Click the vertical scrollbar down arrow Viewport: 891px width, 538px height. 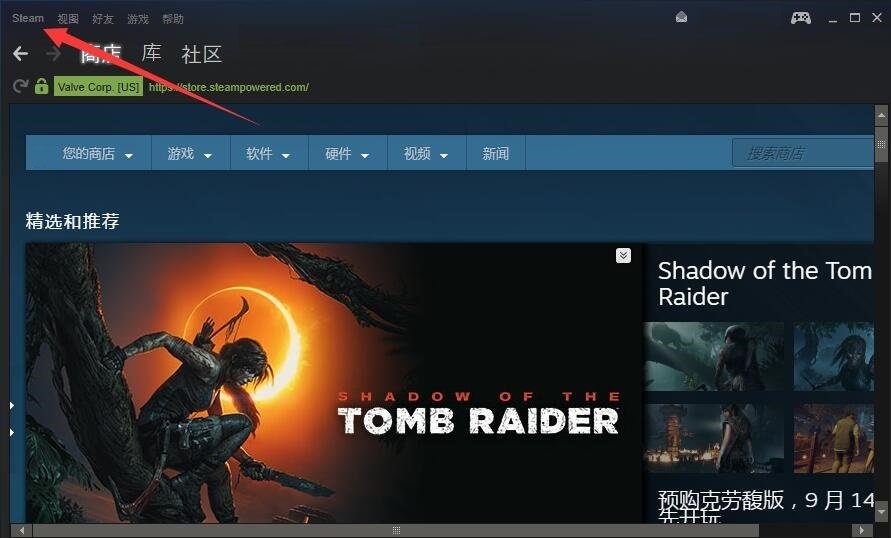881,511
